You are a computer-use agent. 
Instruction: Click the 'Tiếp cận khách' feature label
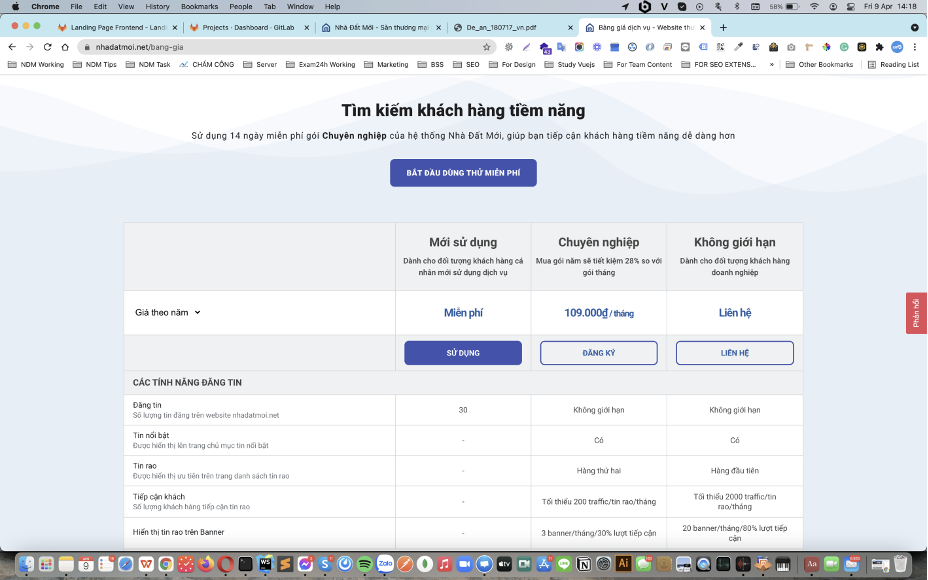pos(159,497)
